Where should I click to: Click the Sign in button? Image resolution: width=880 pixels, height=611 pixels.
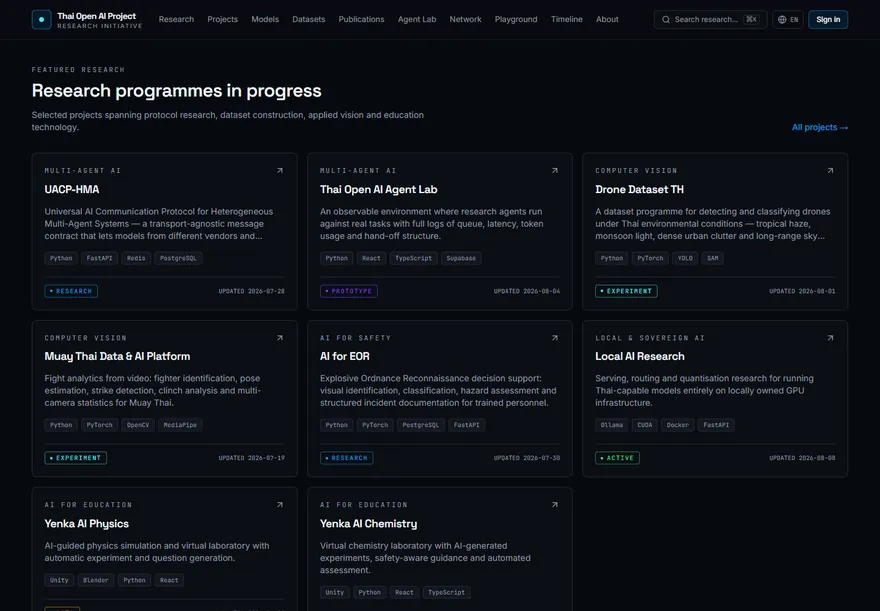[x=828, y=20]
